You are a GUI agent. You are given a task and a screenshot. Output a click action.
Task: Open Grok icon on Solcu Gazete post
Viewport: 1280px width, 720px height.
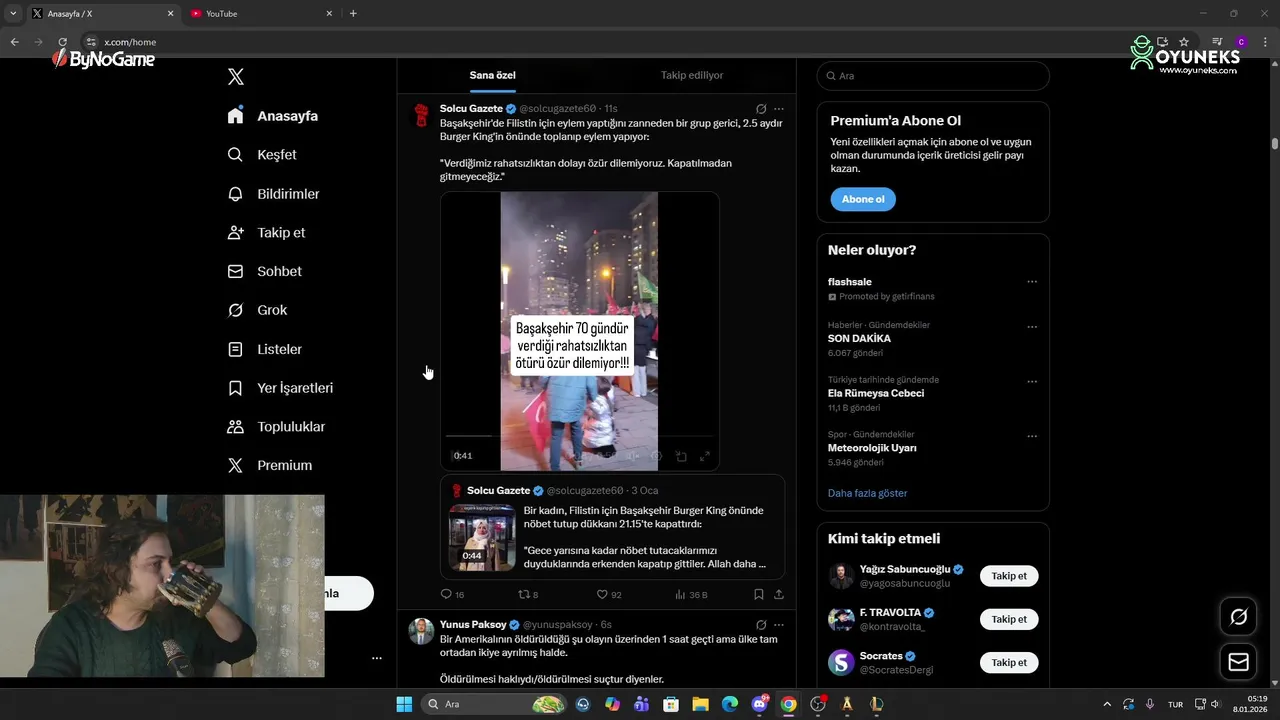pyautogui.click(x=761, y=109)
